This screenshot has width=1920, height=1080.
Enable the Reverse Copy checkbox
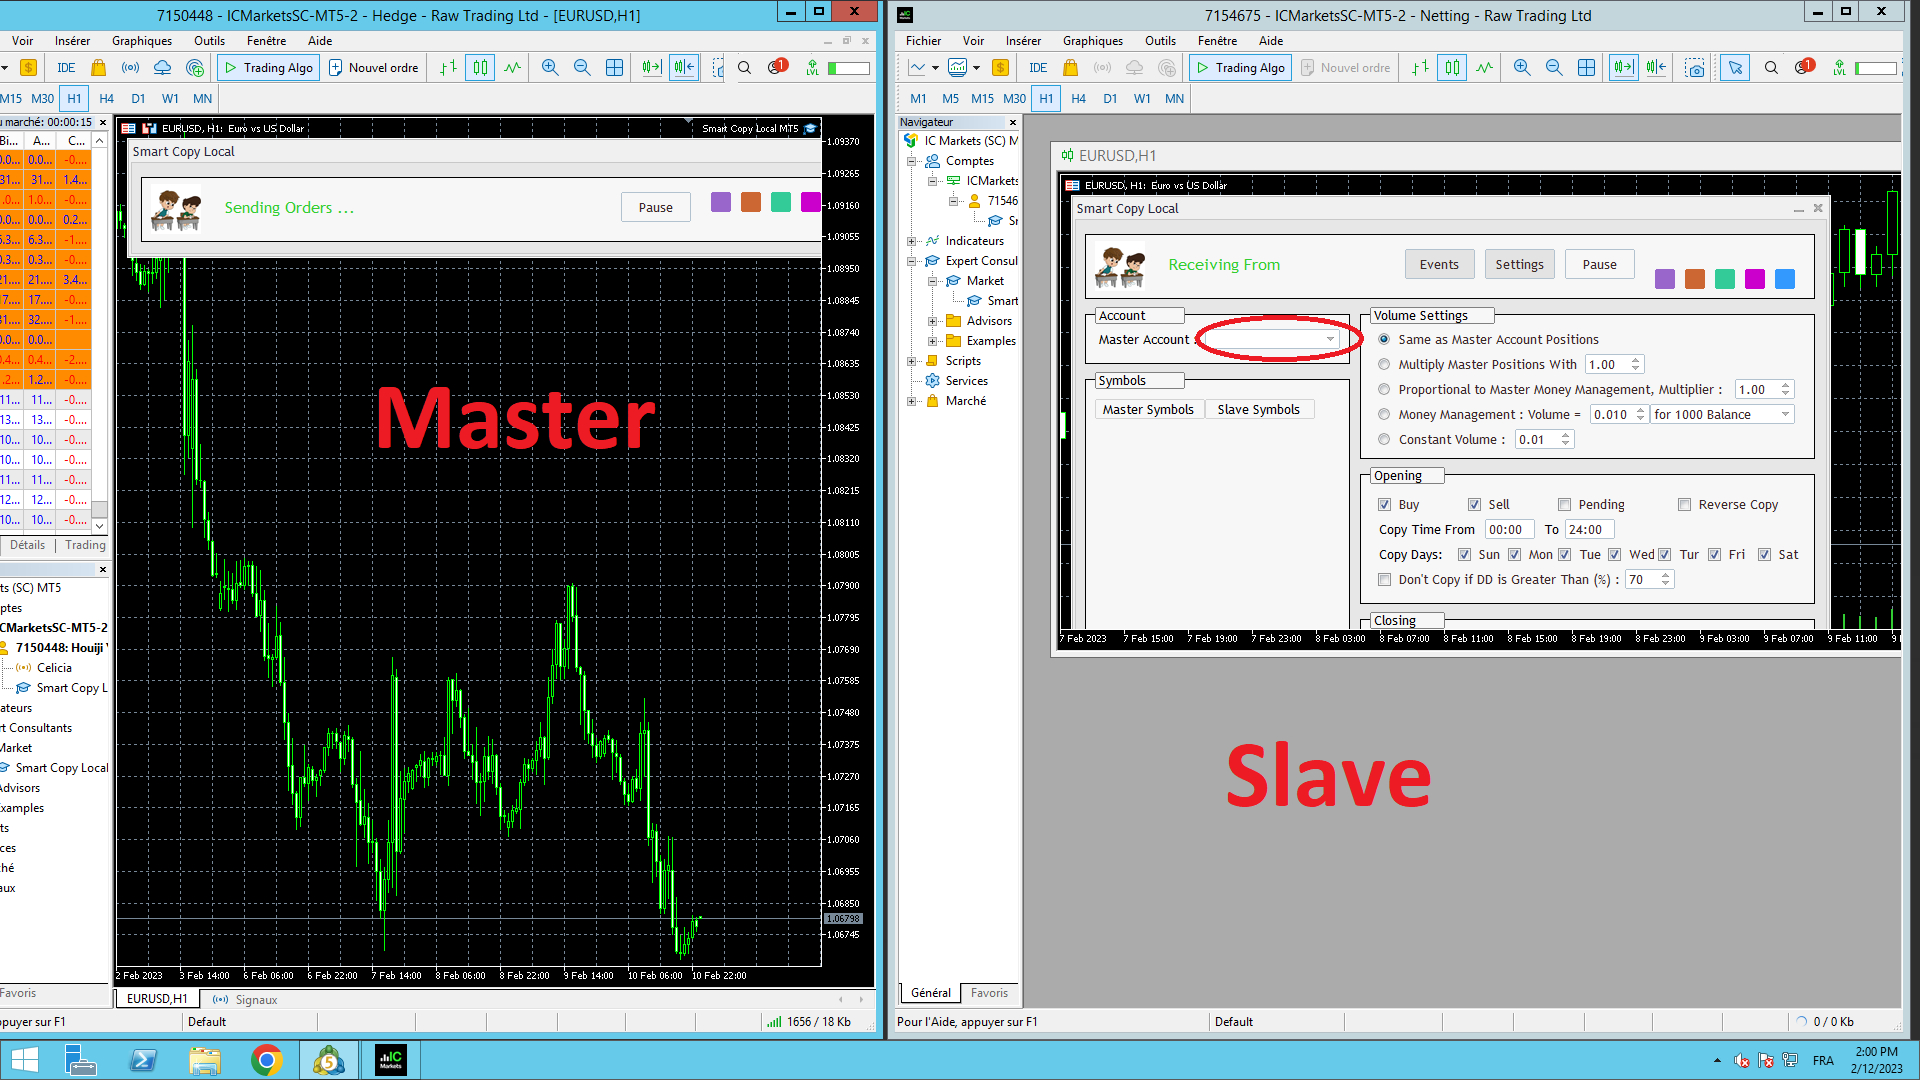click(1684, 505)
